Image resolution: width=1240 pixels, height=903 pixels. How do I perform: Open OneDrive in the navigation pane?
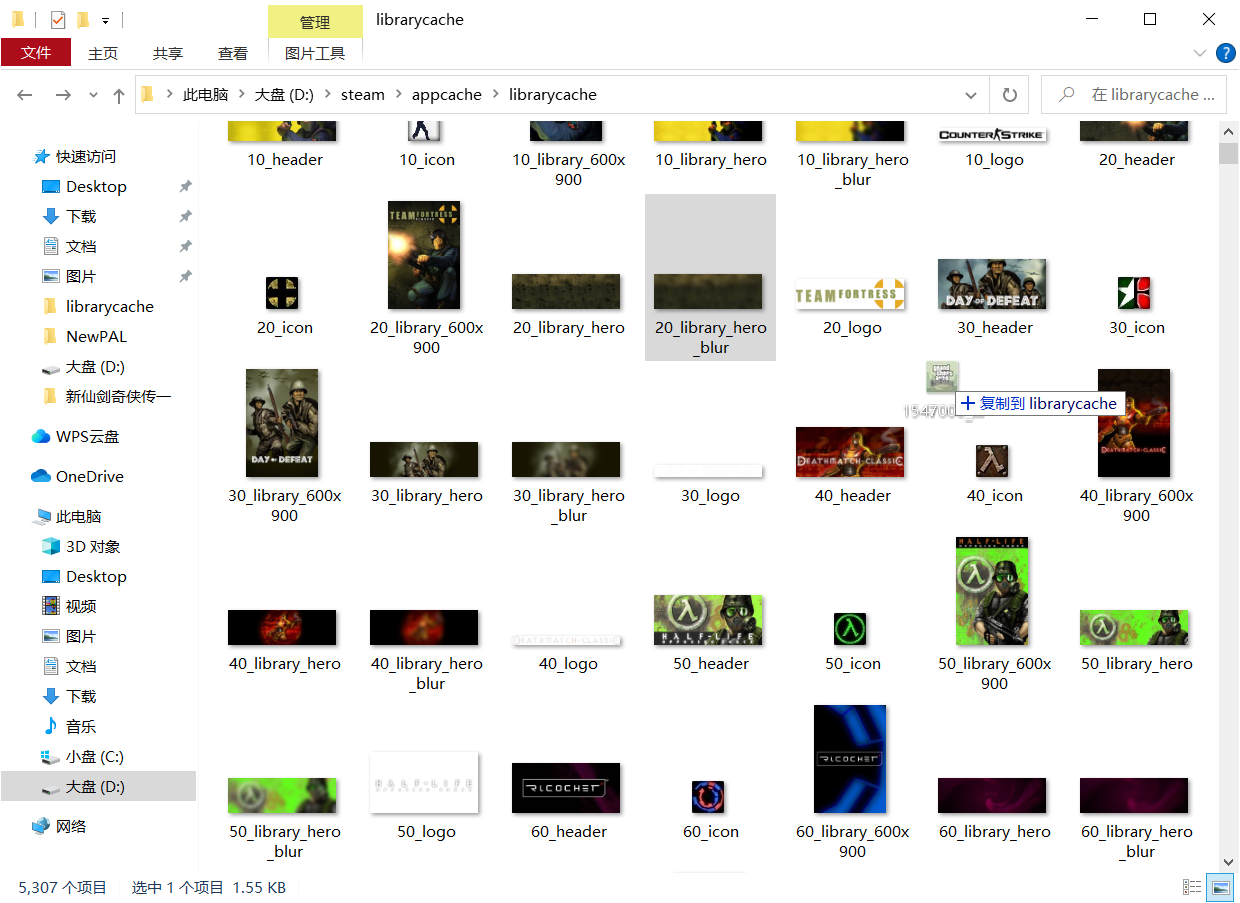click(x=79, y=477)
